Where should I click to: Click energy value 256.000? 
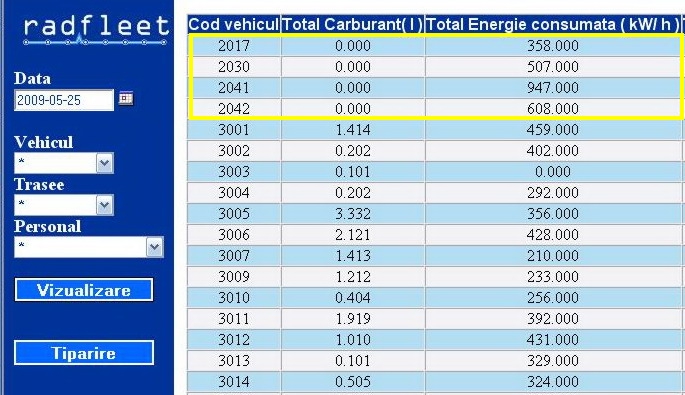pyautogui.click(x=553, y=297)
